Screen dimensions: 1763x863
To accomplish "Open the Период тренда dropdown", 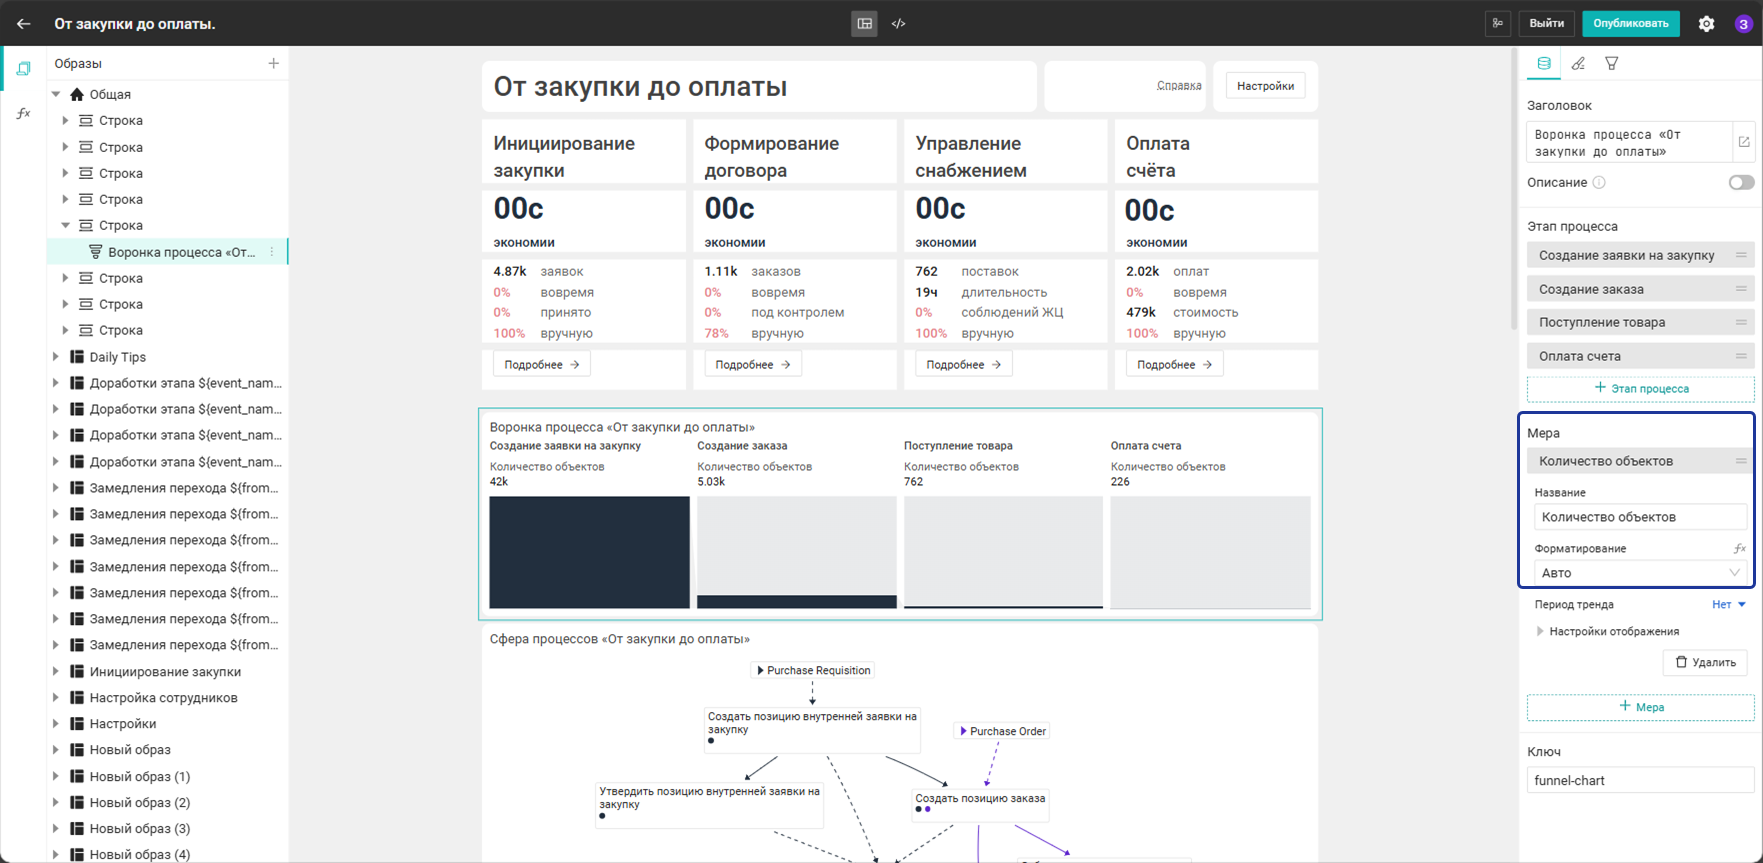I will pos(1728,604).
